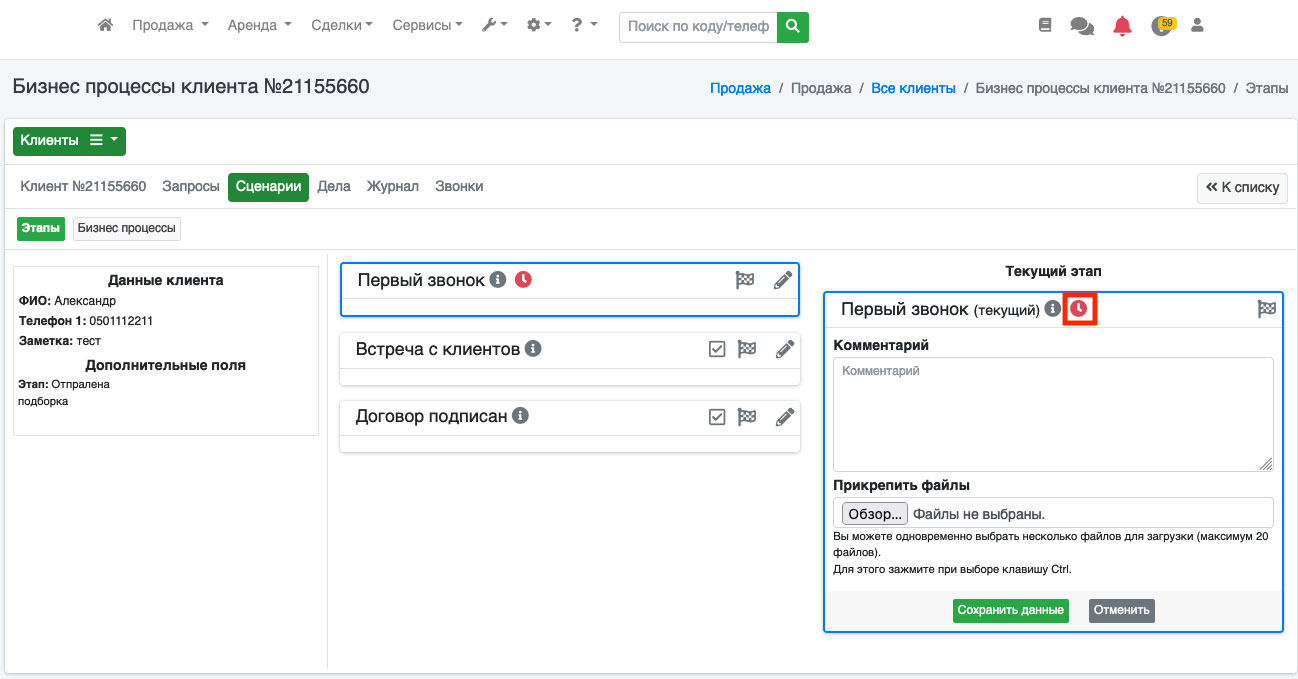Open the user profile icon

[1197, 26]
